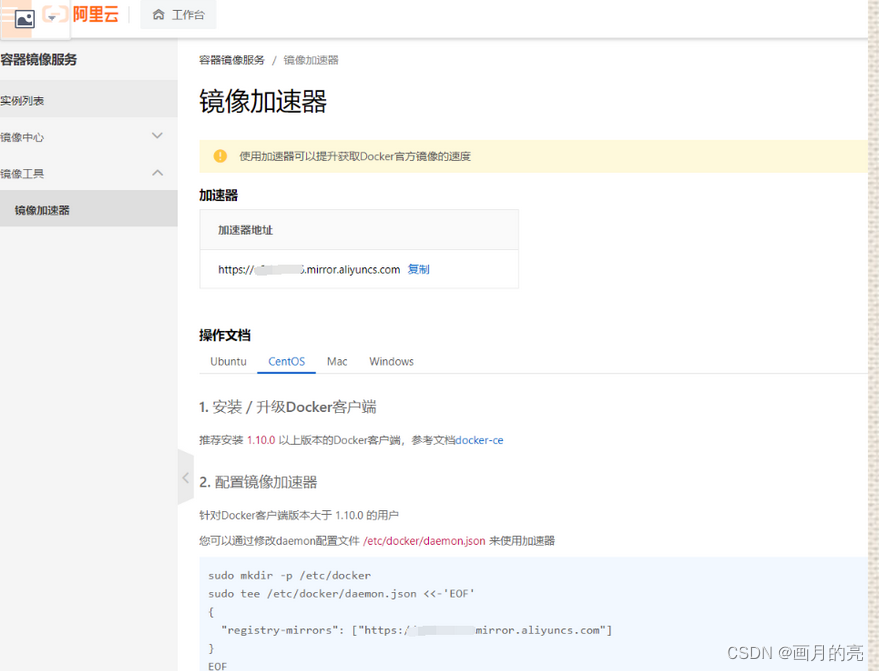Click the 'sudo mkdir -p /etc/docker' code line
Screen dimensions: 879x671
pos(289,575)
